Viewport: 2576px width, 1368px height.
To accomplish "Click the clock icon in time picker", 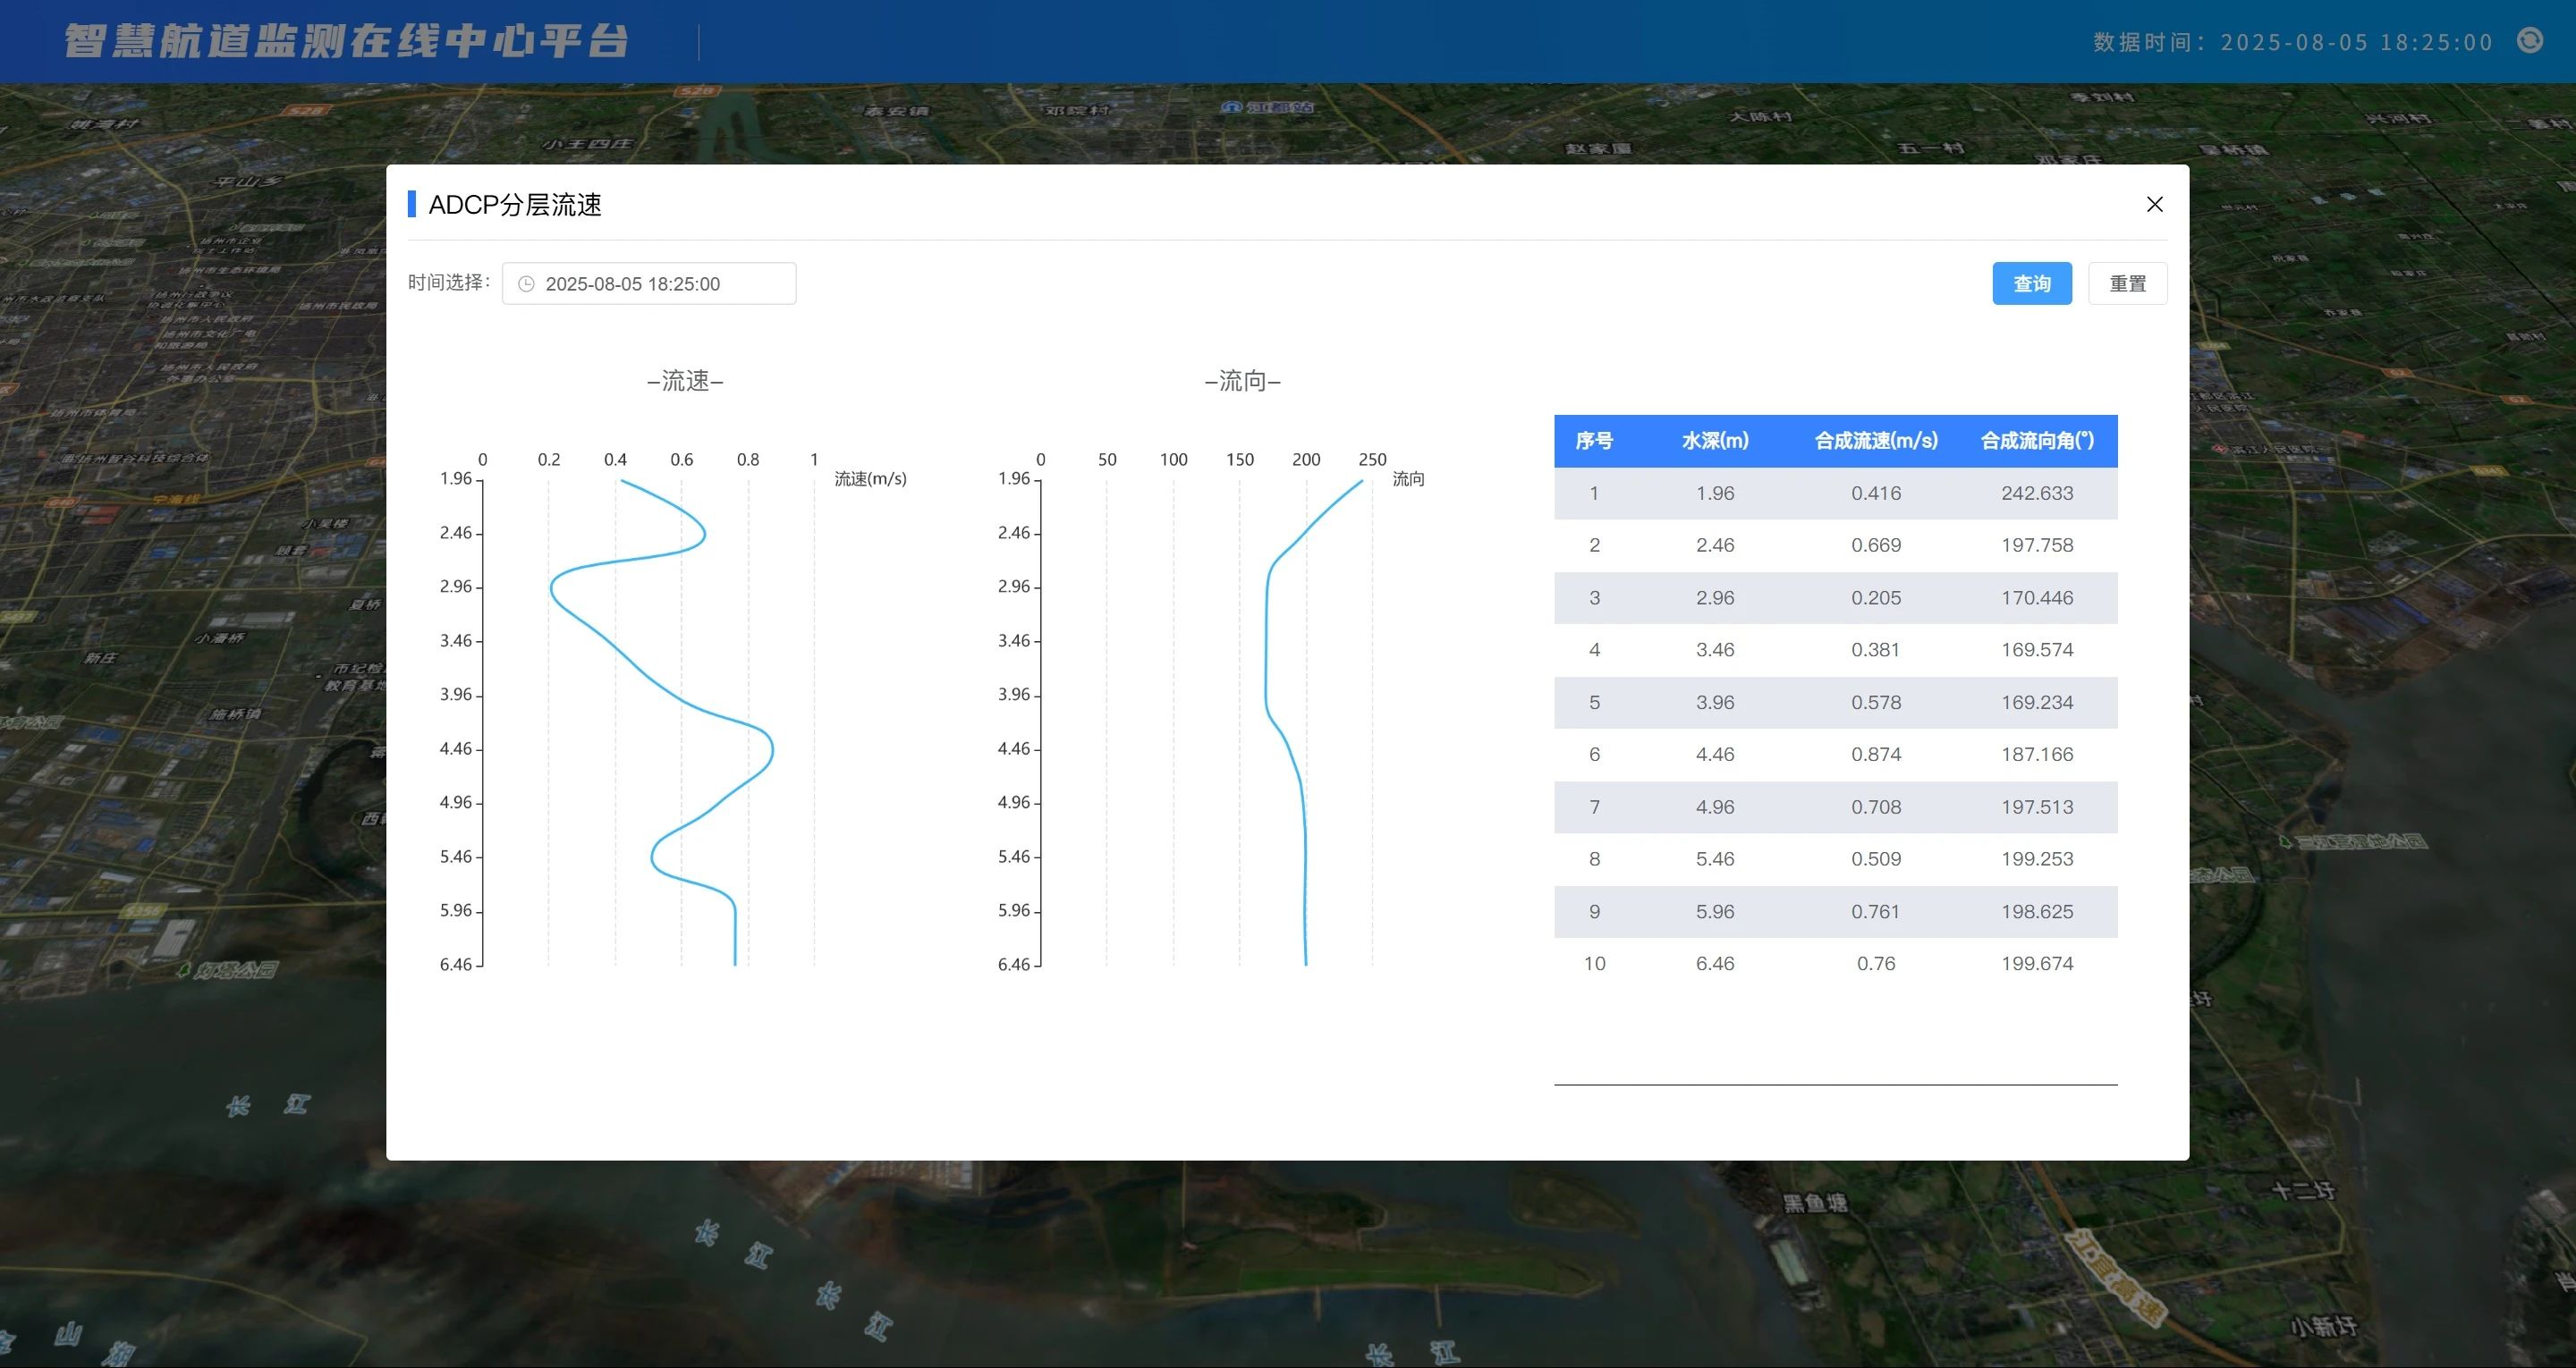I will point(526,284).
